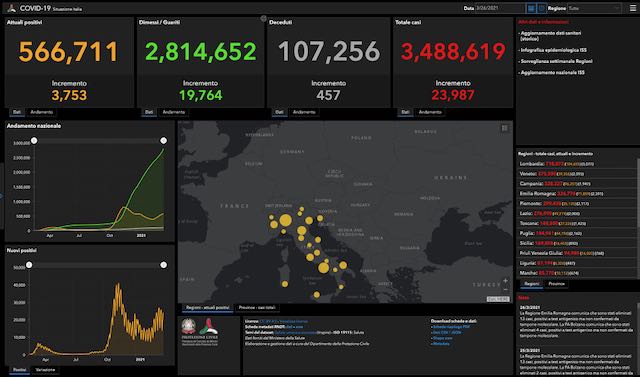Image resolution: width=640 pixels, height=377 pixels.
Task: Open the map legend grid icon
Action: [505, 128]
